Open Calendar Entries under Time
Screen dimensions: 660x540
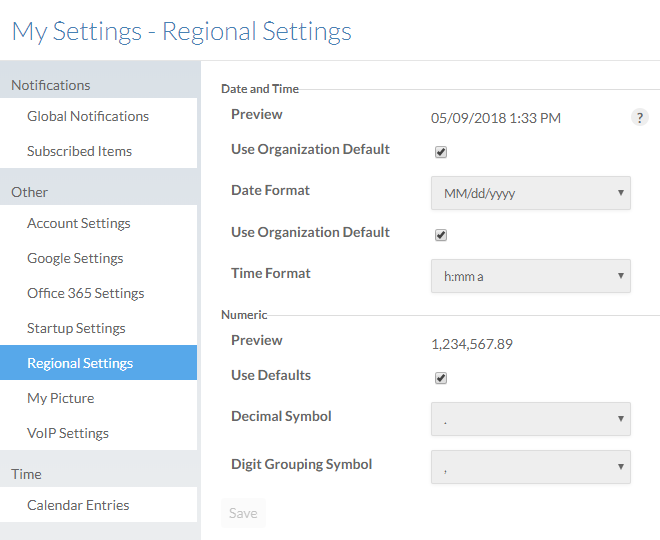pos(78,505)
